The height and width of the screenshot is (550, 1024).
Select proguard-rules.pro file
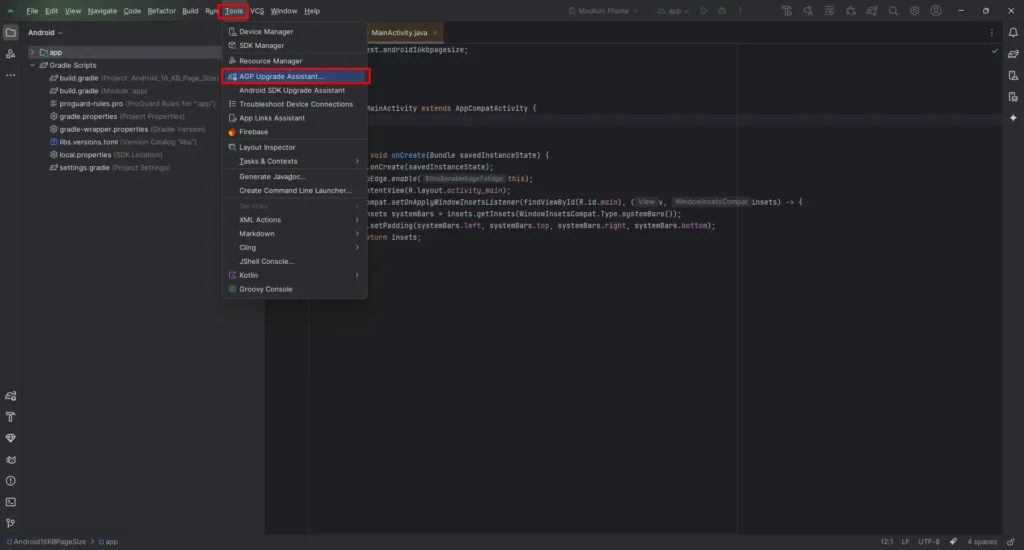(x=133, y=104)
